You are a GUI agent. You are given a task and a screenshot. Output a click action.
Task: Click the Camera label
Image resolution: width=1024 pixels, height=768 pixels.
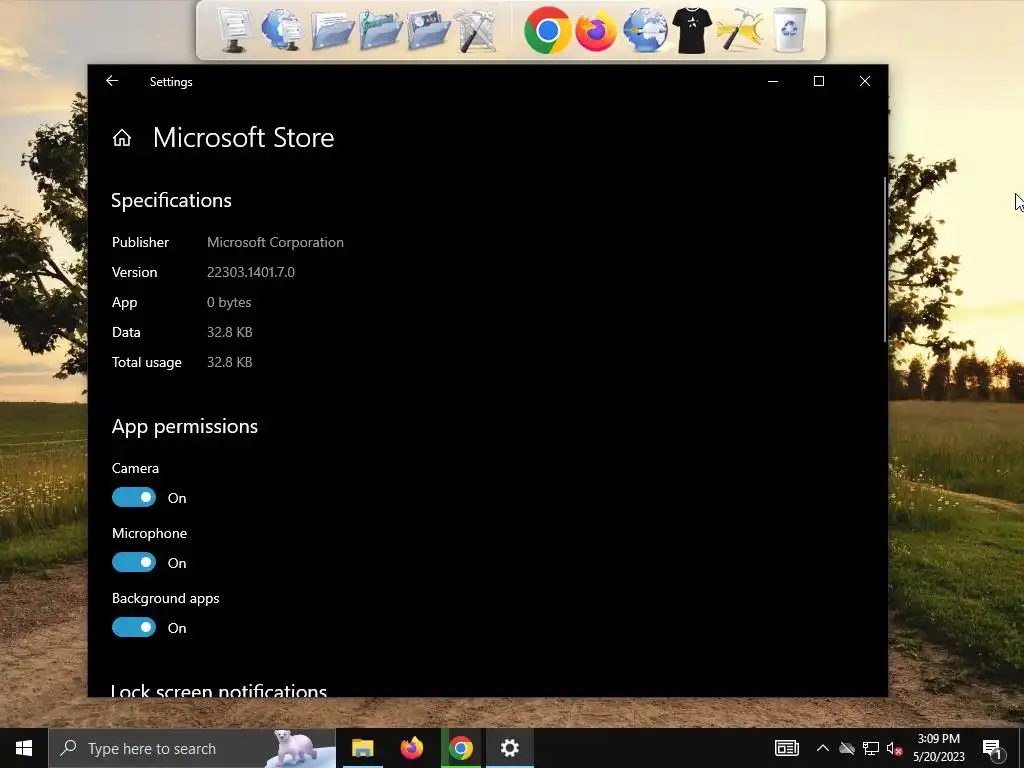click(x=135, y=468)
